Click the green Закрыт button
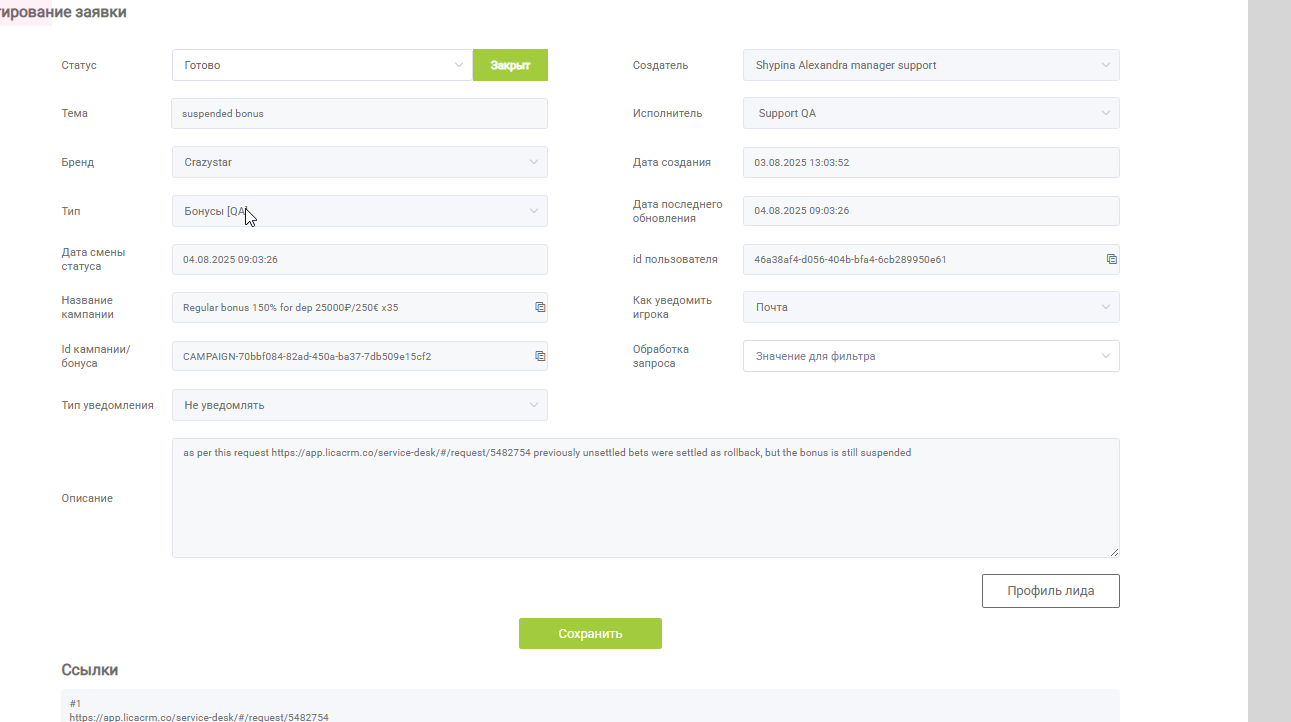This screenshot has width=1291, height=722. (510, 65)
